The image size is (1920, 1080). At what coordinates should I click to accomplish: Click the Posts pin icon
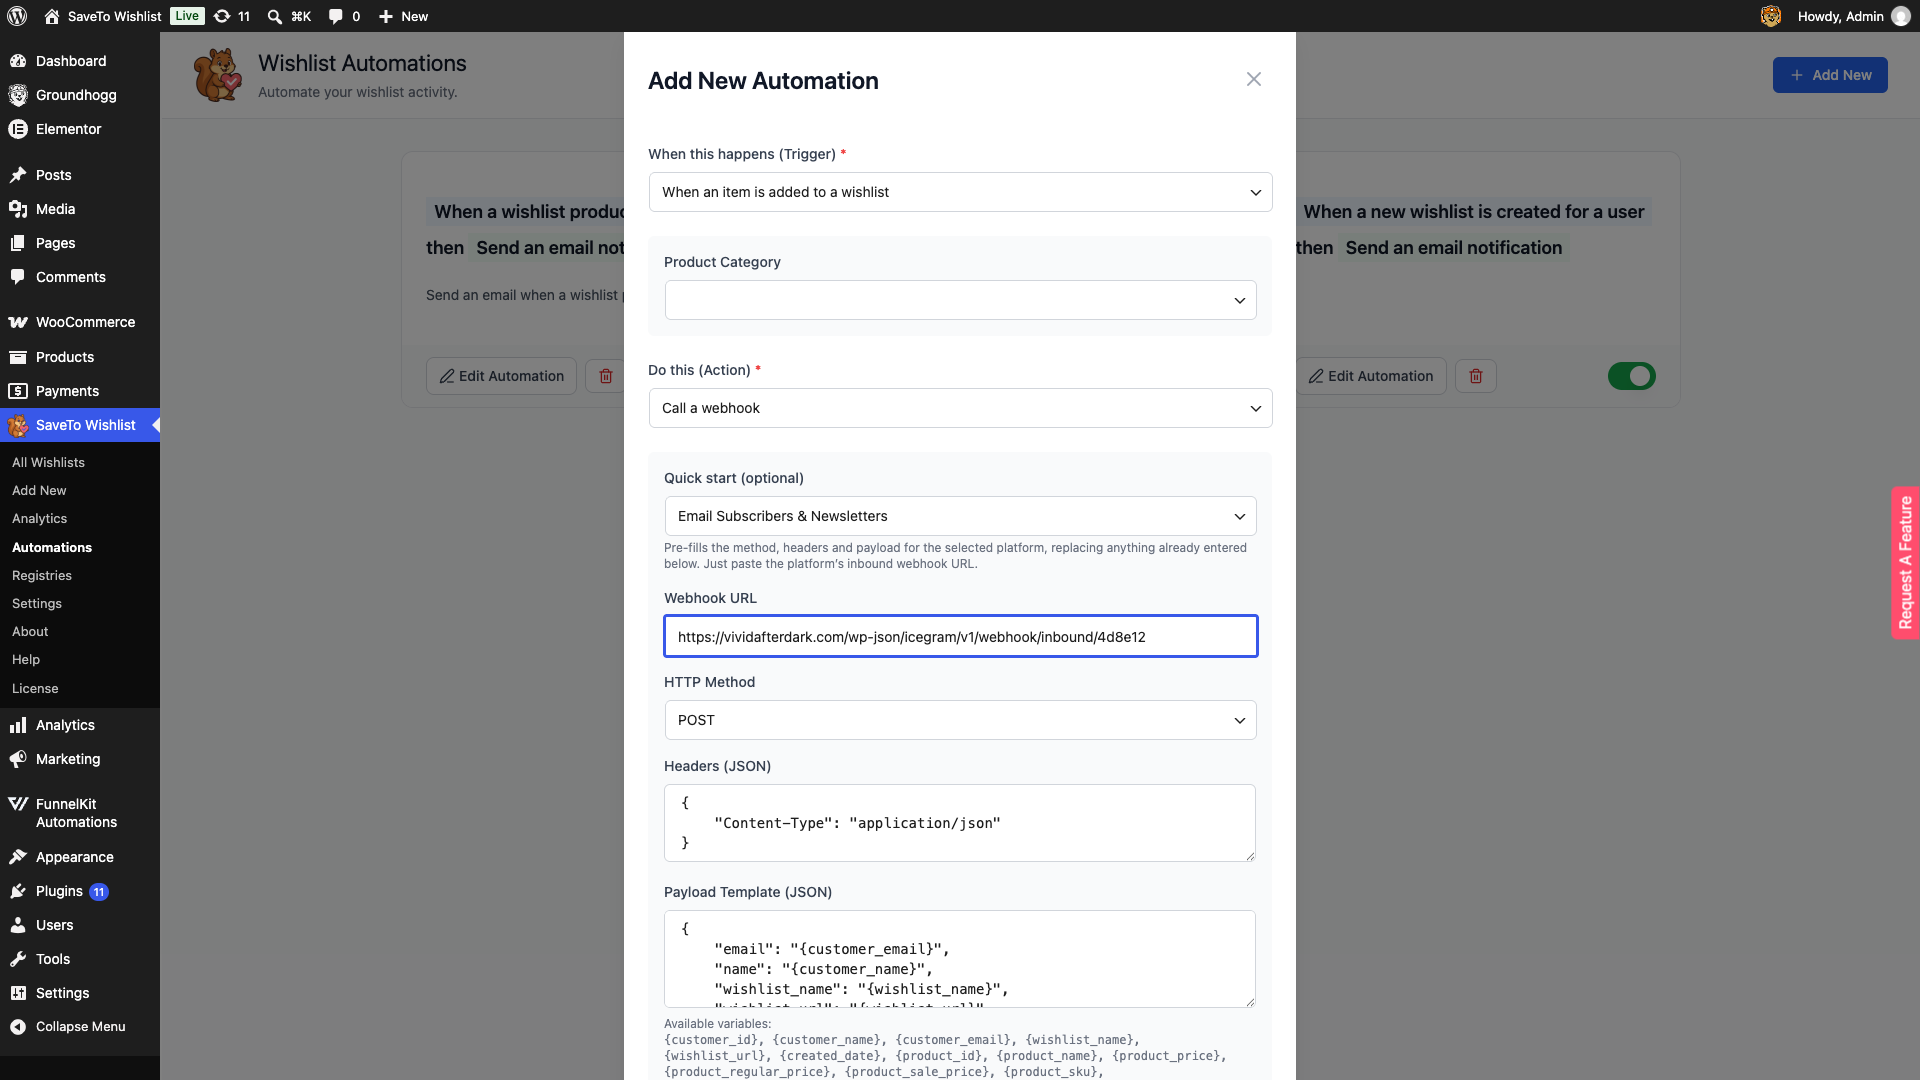(18, 175)
